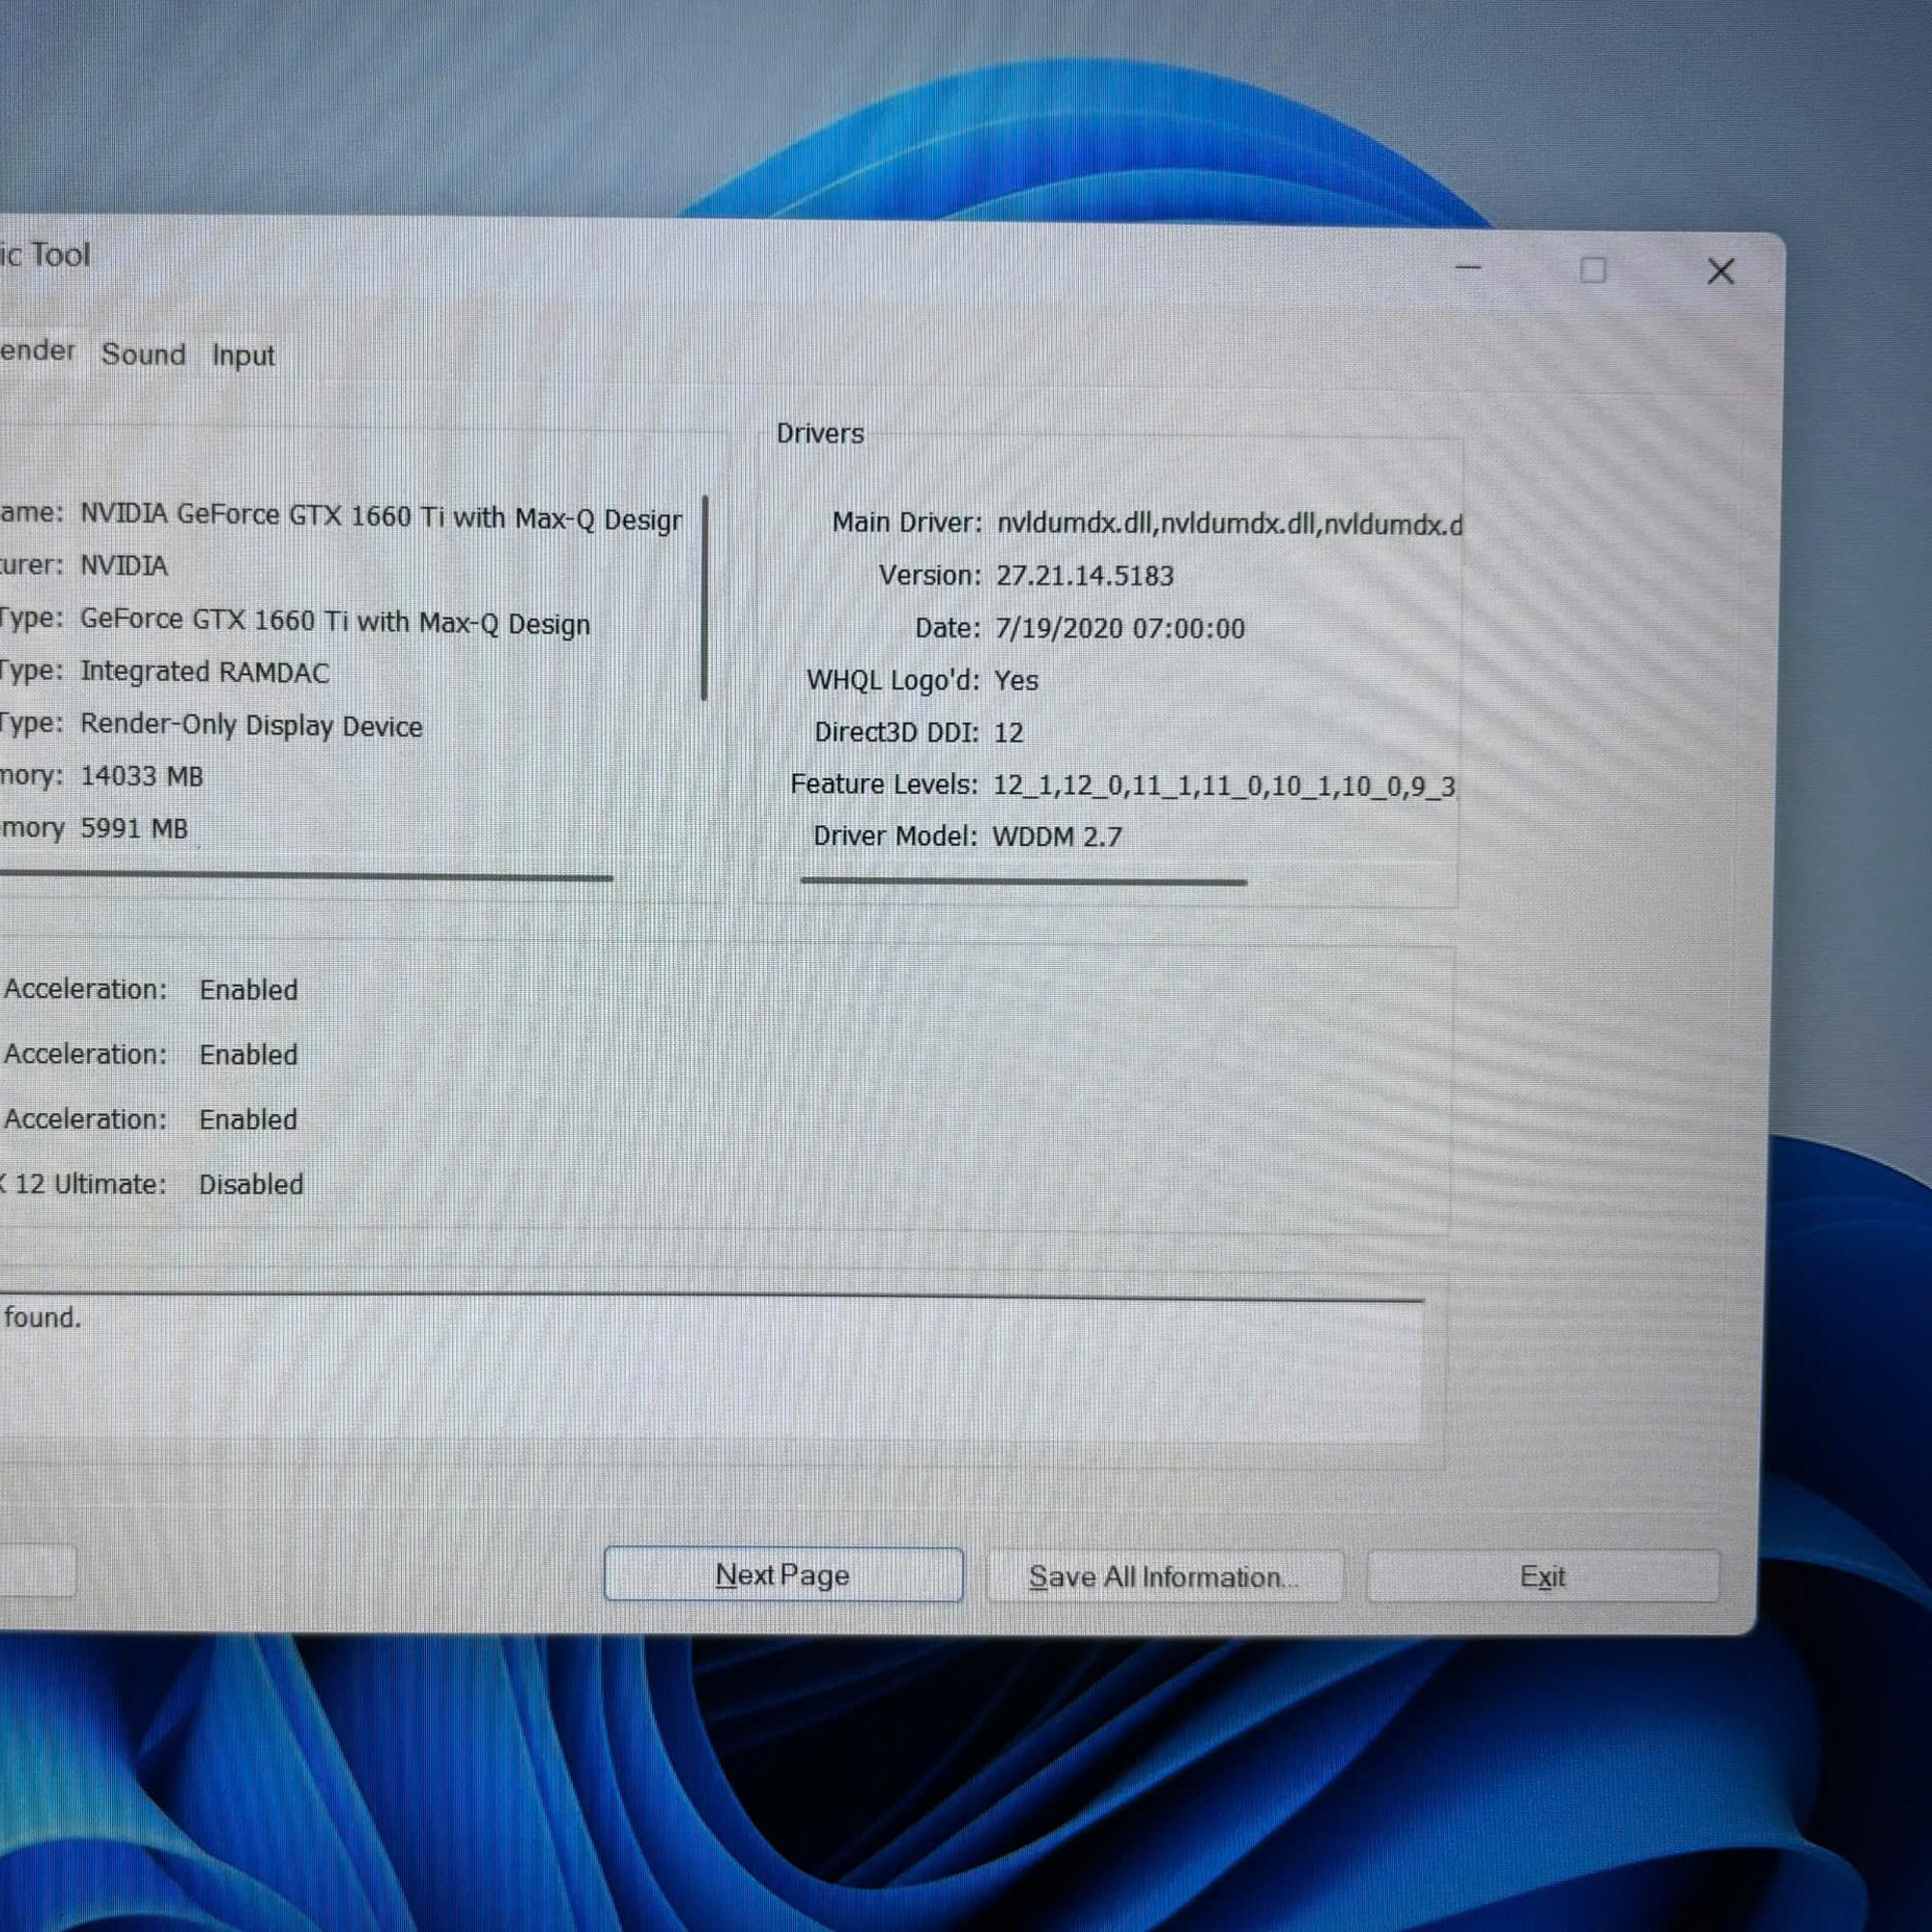1932x1932 pixels.
Task: Click Save All Information button
Action: [1164, 1577]
